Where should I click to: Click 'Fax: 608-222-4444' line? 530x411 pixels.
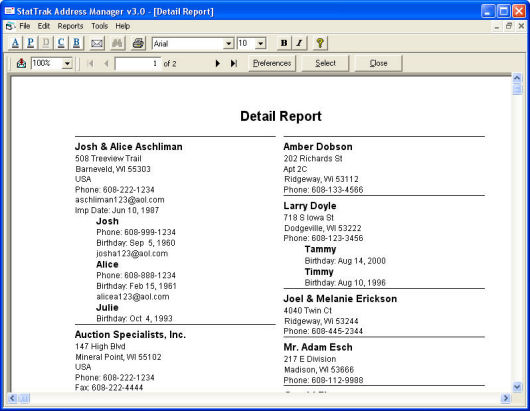click(109, 388)
